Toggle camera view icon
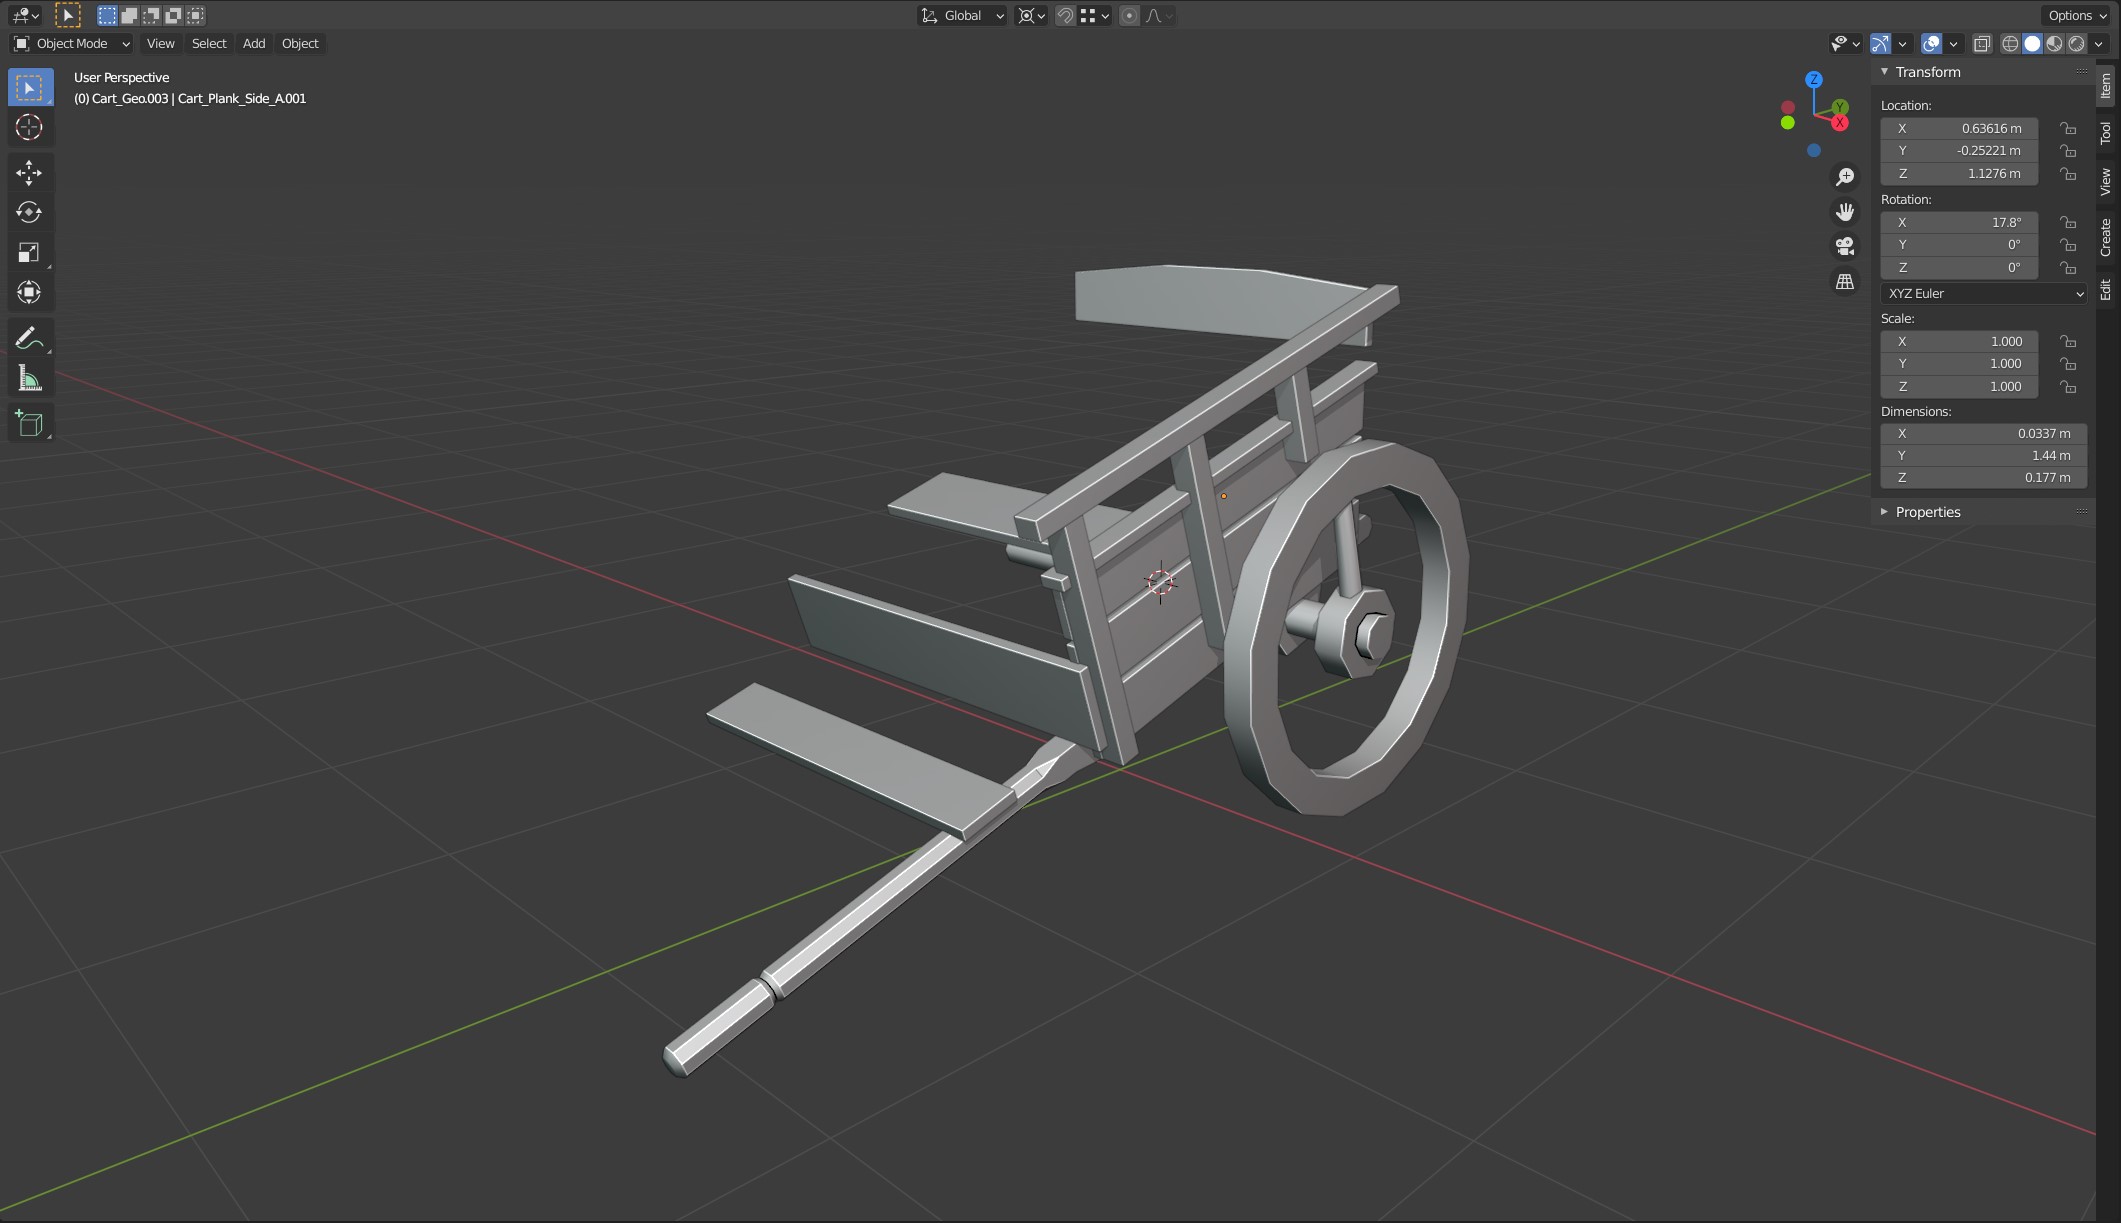The height and width of the screenshot is (1223, 2121). tap(1845, 246)
